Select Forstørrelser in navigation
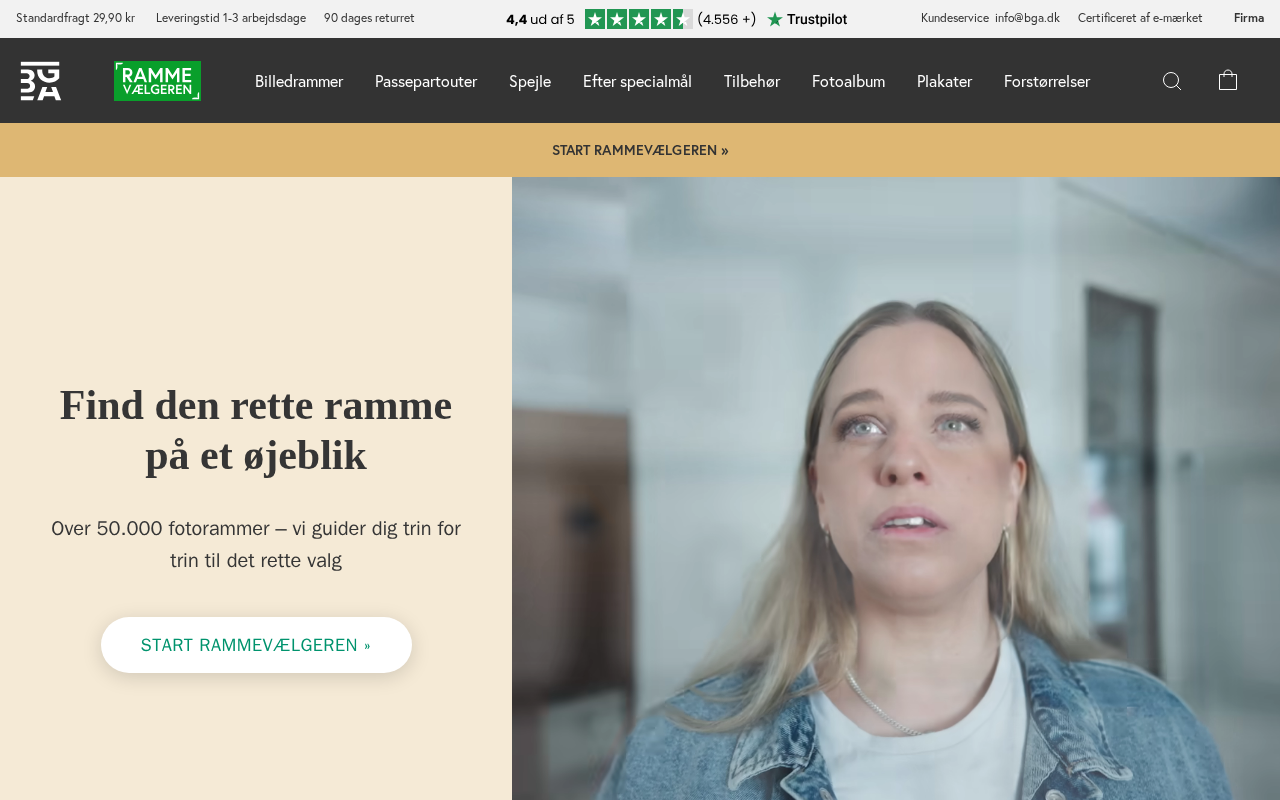 1047,81
